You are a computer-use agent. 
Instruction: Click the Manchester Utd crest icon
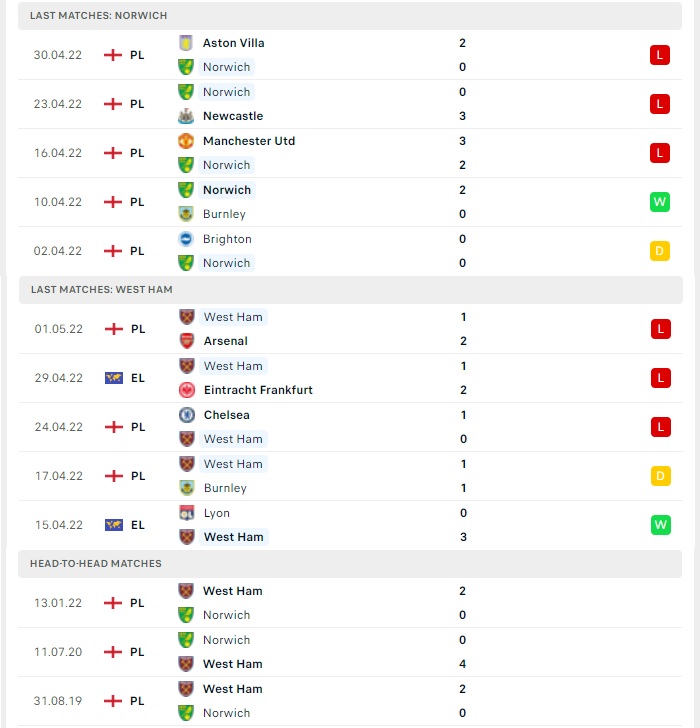[186, 141]
